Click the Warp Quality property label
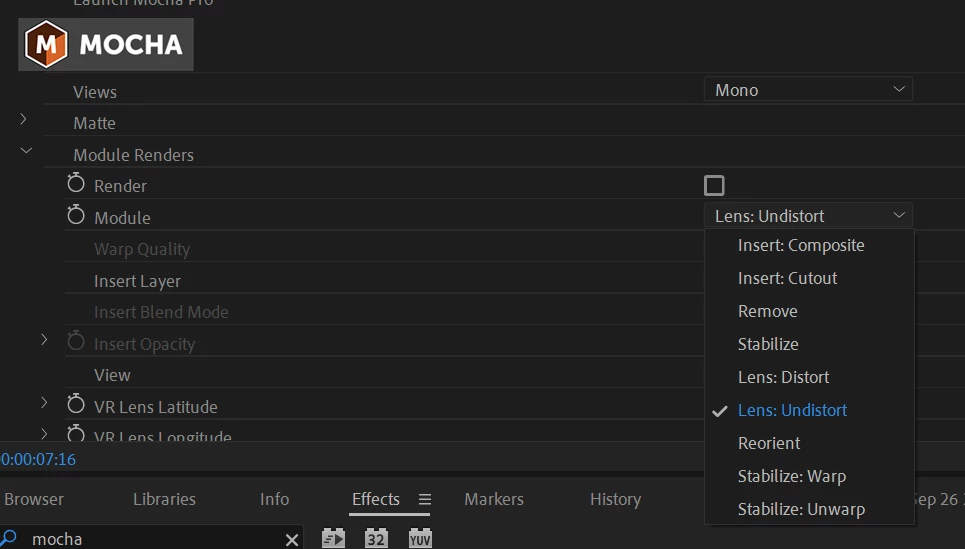This screenshot has height=549, width=965. (x=142, y=249)
